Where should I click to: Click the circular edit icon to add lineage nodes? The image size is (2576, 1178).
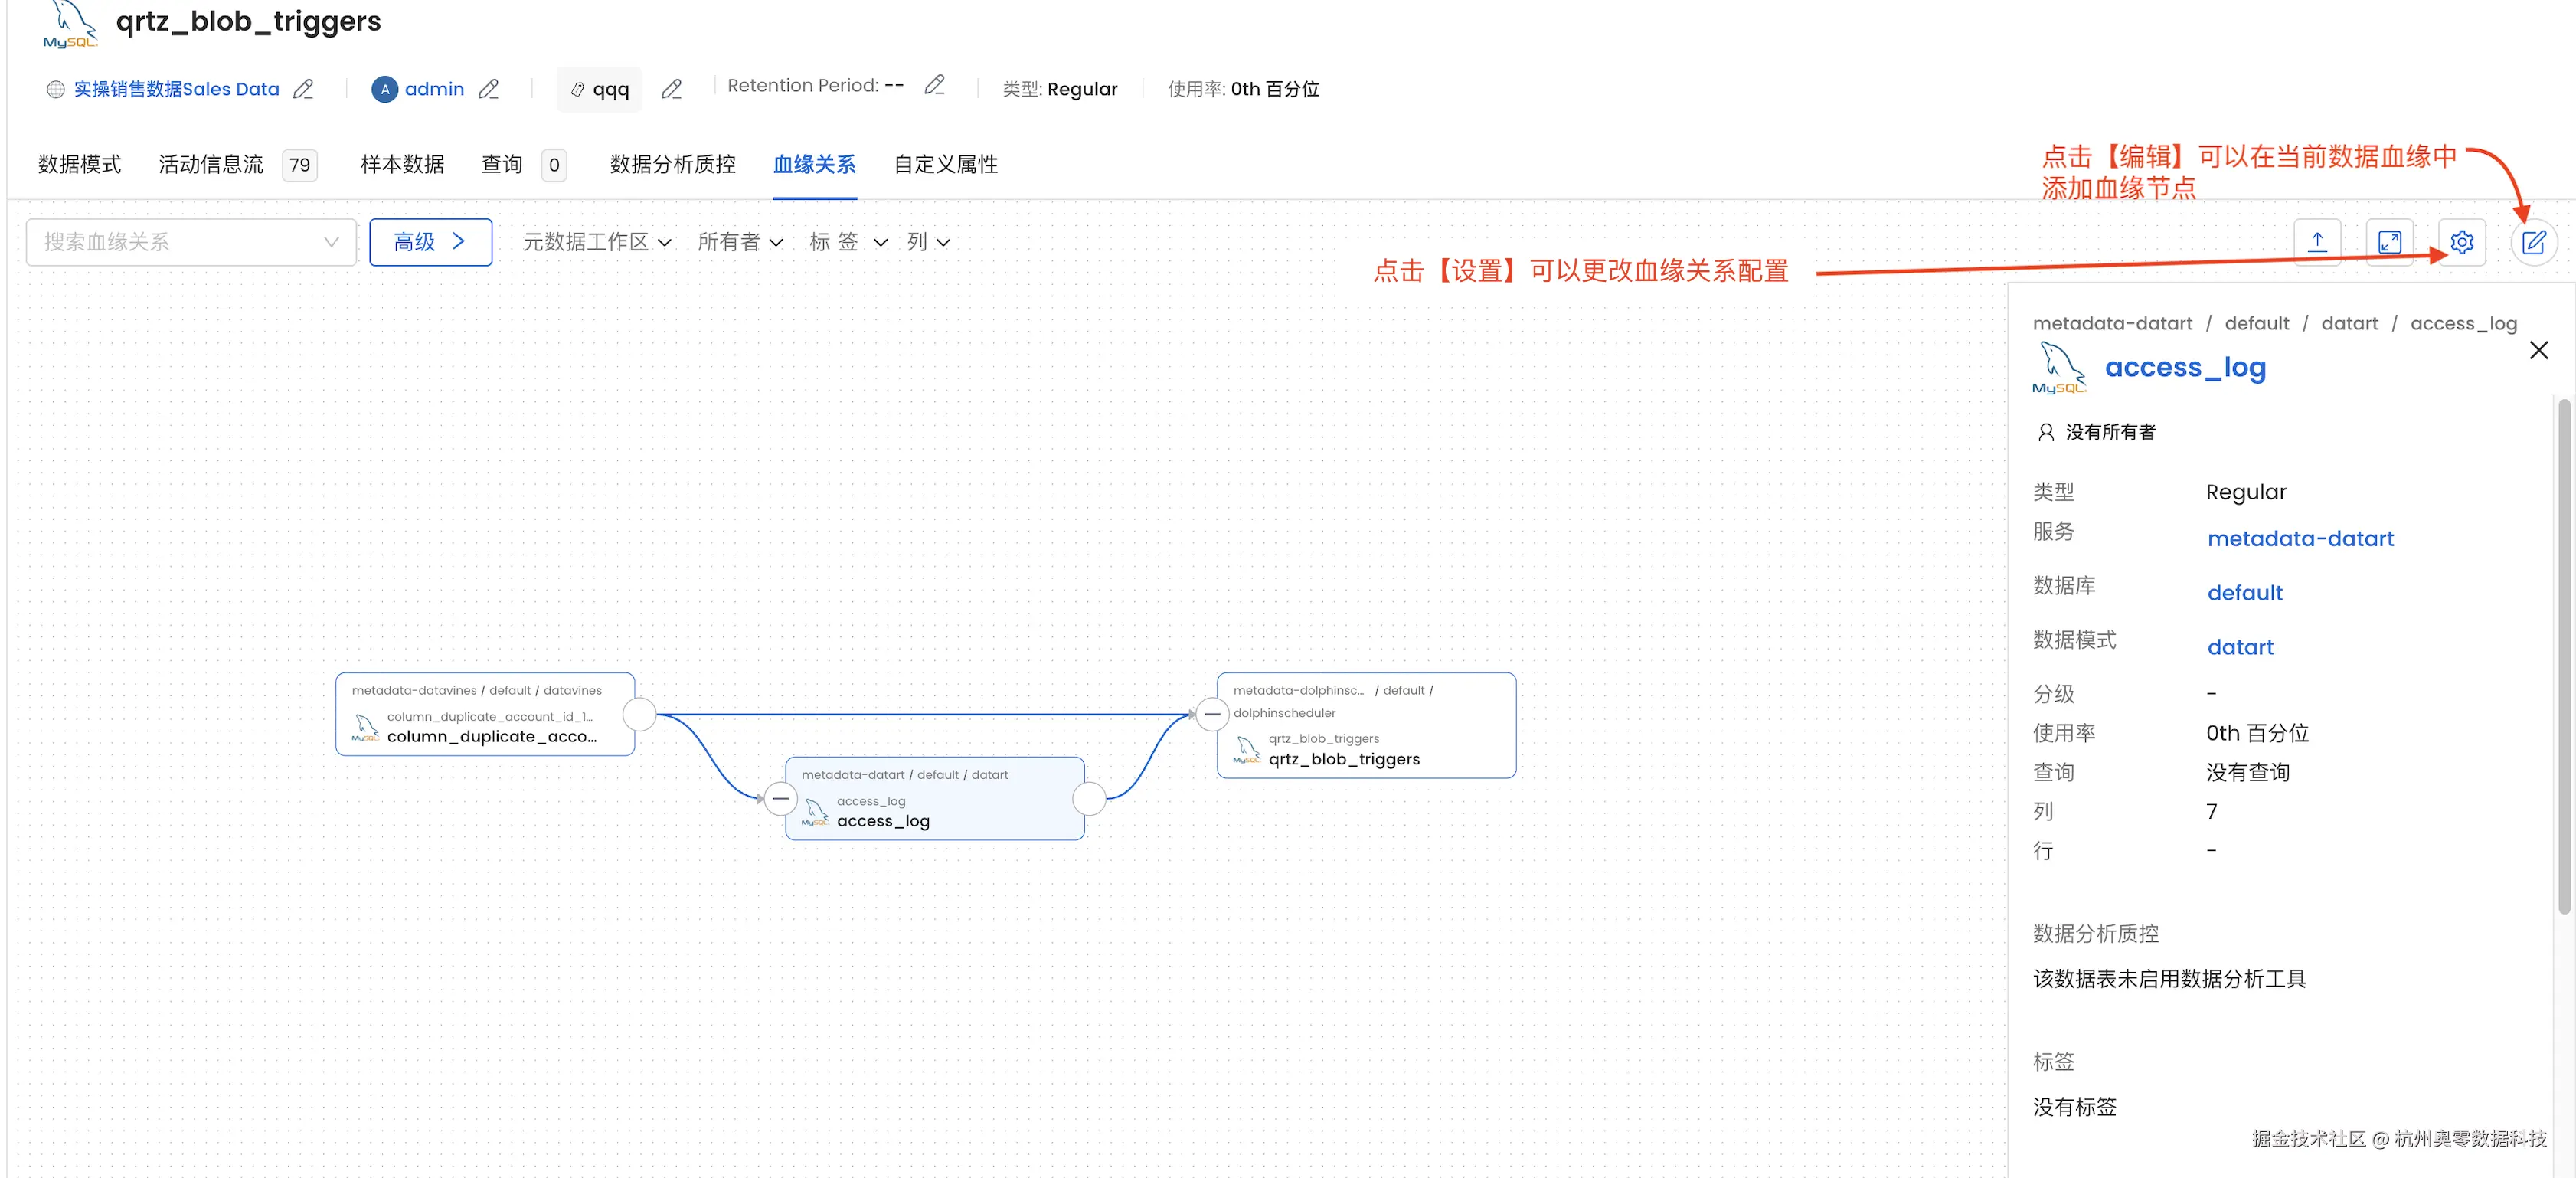tap(2535, 242)
